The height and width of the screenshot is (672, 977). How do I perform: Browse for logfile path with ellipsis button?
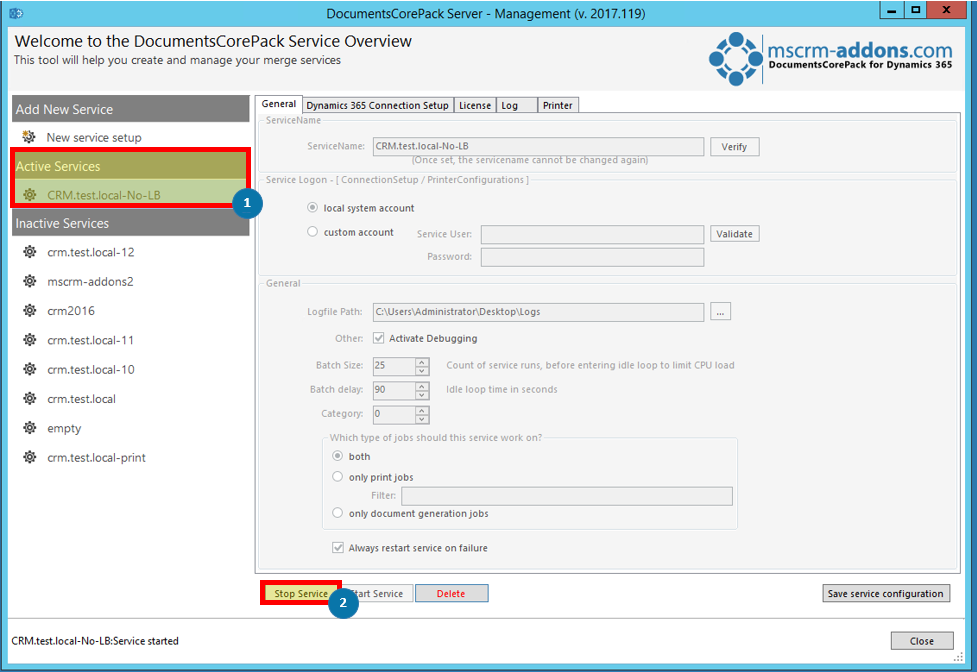(x=720, y=311)
